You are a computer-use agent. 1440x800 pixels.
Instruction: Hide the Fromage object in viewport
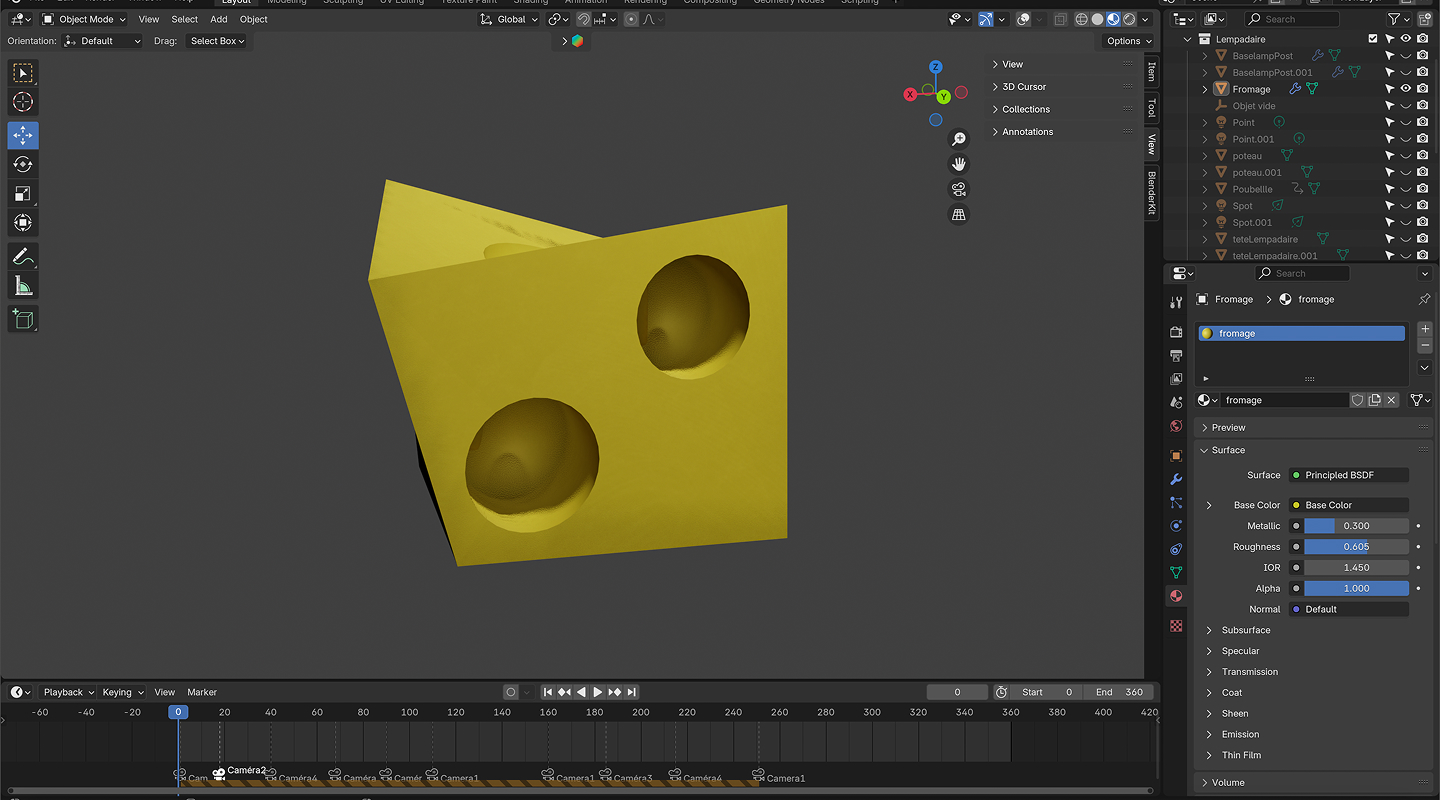(x=1405, y=89)
